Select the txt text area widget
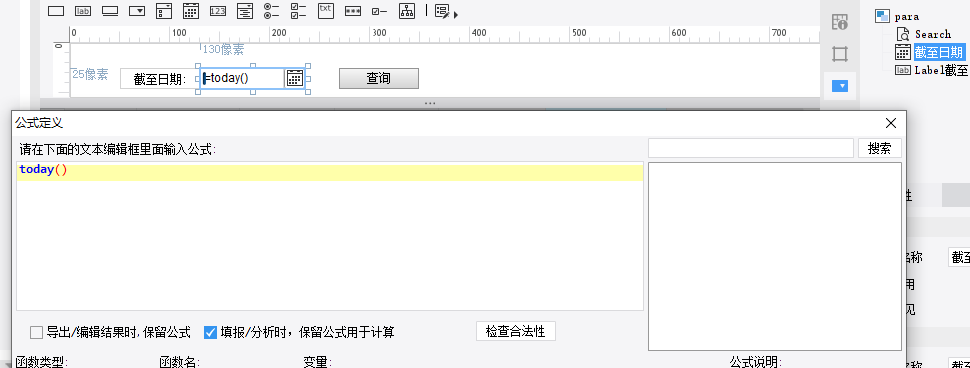This screenshot has width=970, height=368. pos(325,11)
